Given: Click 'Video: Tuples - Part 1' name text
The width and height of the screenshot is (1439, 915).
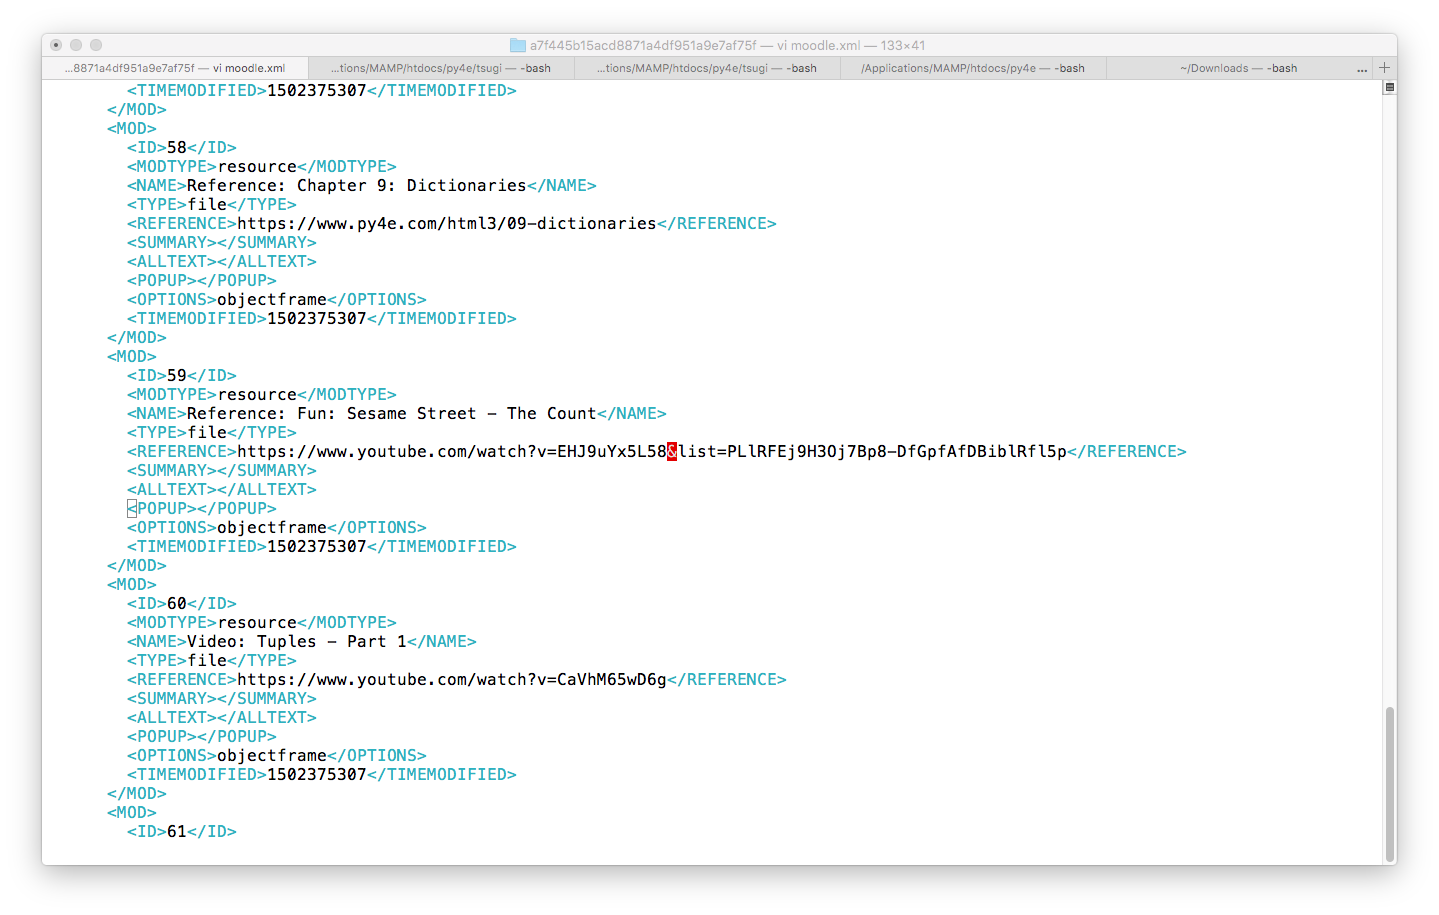Looking at the screenshot, I should [x=297, y=642].
